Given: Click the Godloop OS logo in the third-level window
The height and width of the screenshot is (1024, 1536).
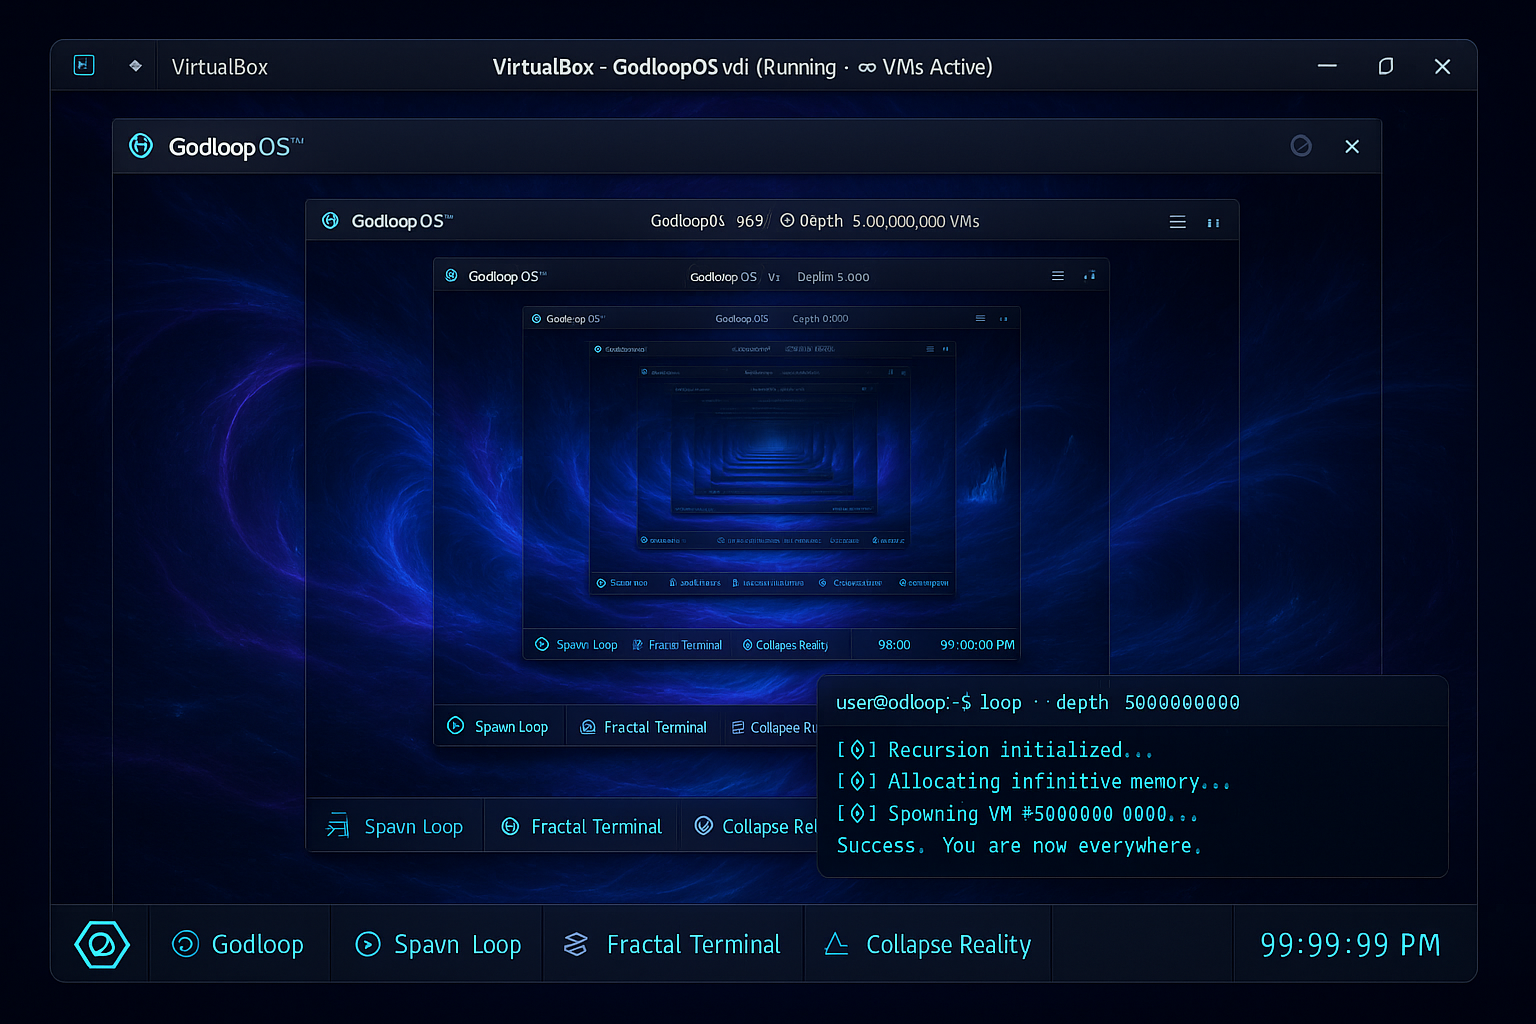Looking at the screenshot, I should pos(451,275).
